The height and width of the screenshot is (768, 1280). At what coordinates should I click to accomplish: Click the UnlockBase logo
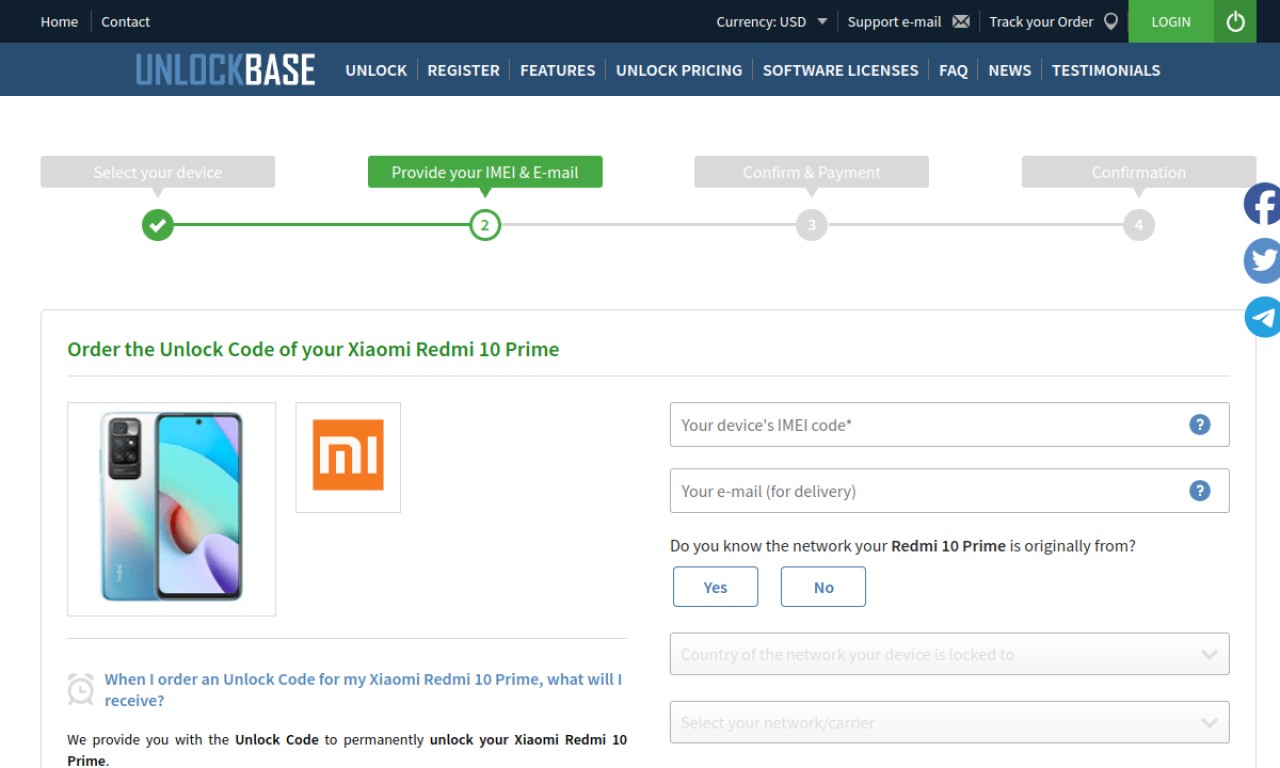(x=226, y=70)
